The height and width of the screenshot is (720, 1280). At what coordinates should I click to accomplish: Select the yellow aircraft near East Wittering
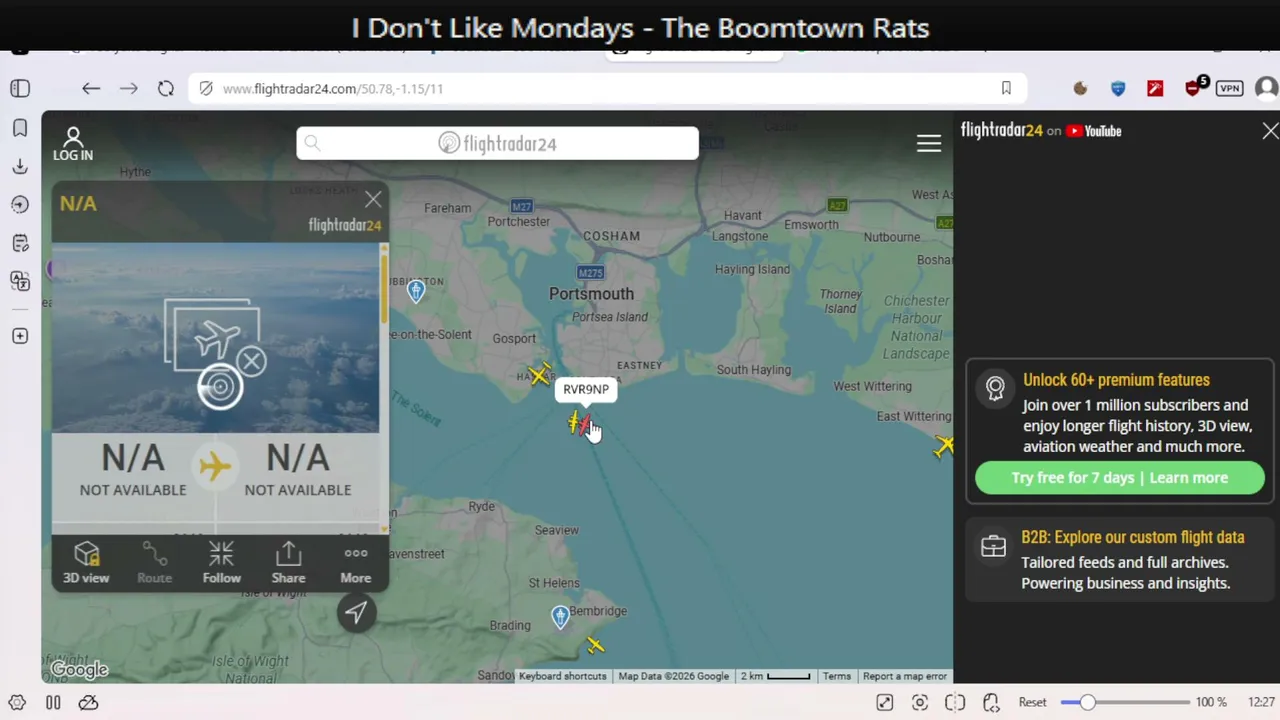944,446
